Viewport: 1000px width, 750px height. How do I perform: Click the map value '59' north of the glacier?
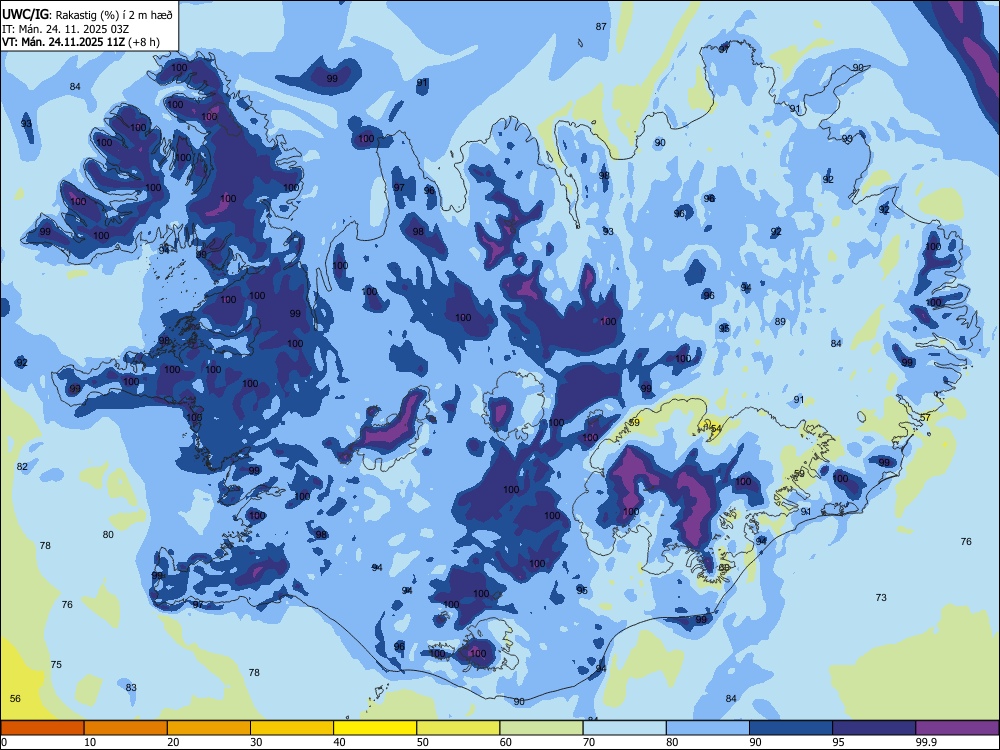(634, 423)
